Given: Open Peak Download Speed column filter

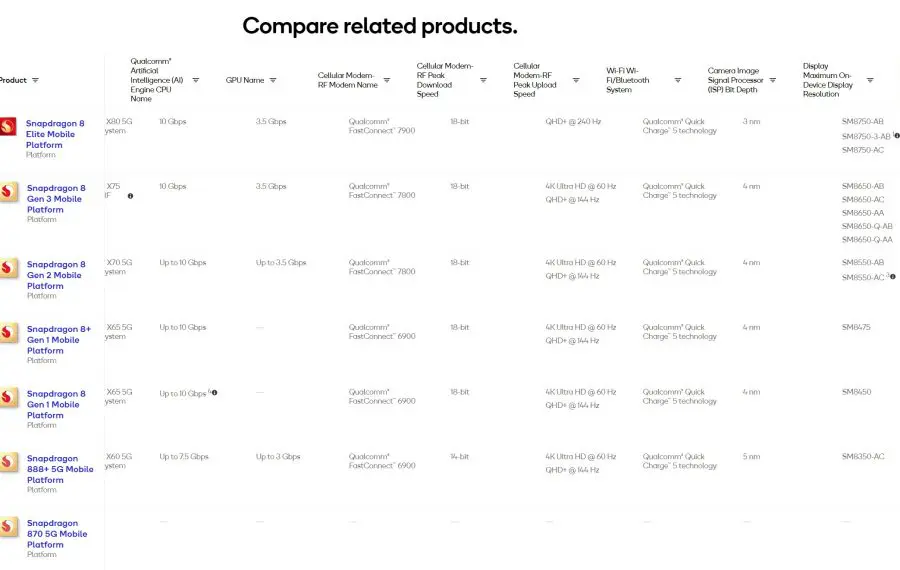Looking at the screenshot, I should [483, 80].
